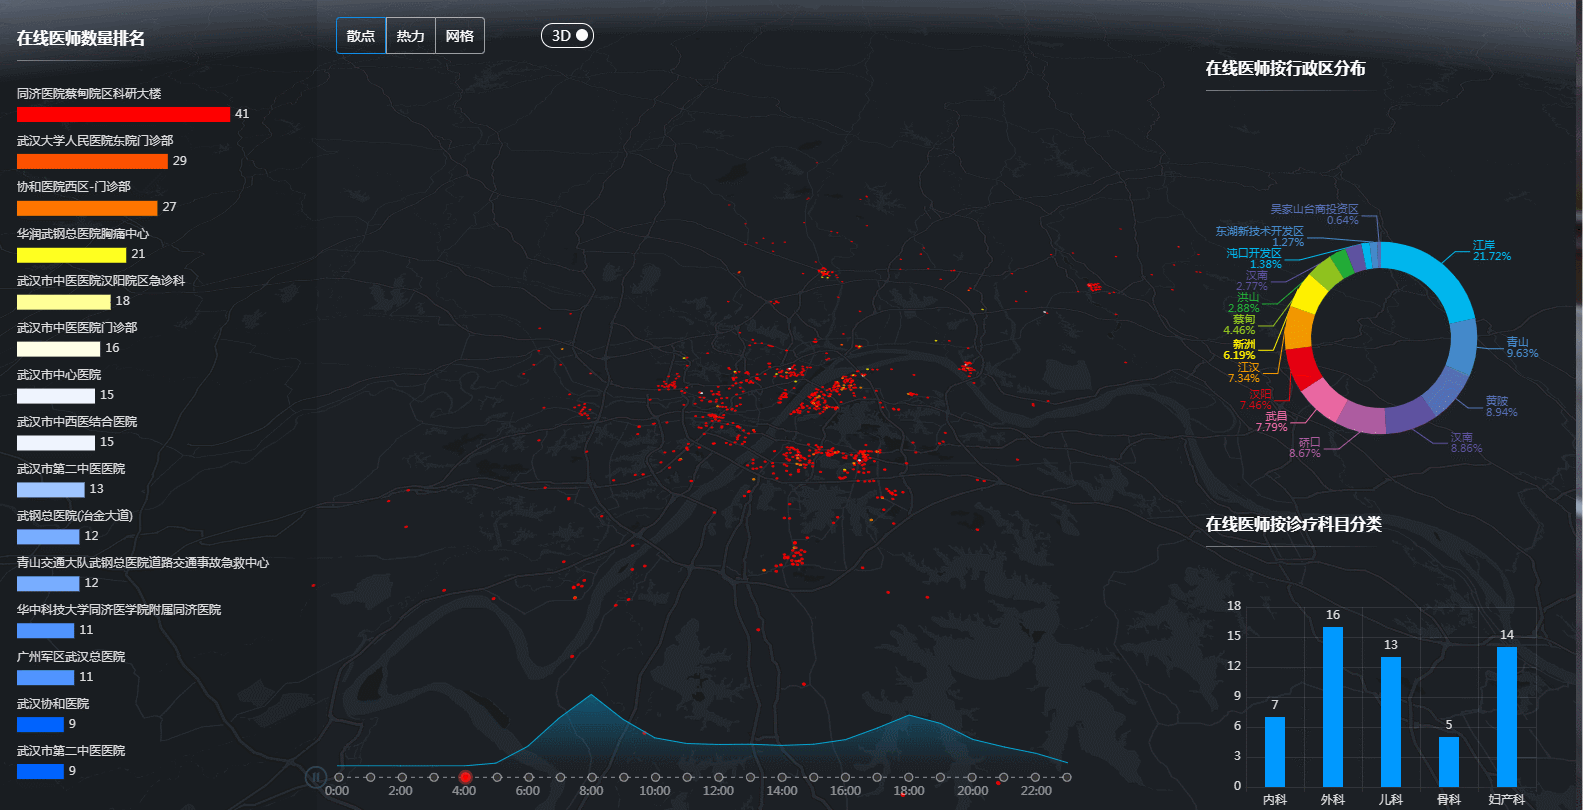Click the 青山 9.63% donut slice
The image size is (1583, 810).
1462,347
